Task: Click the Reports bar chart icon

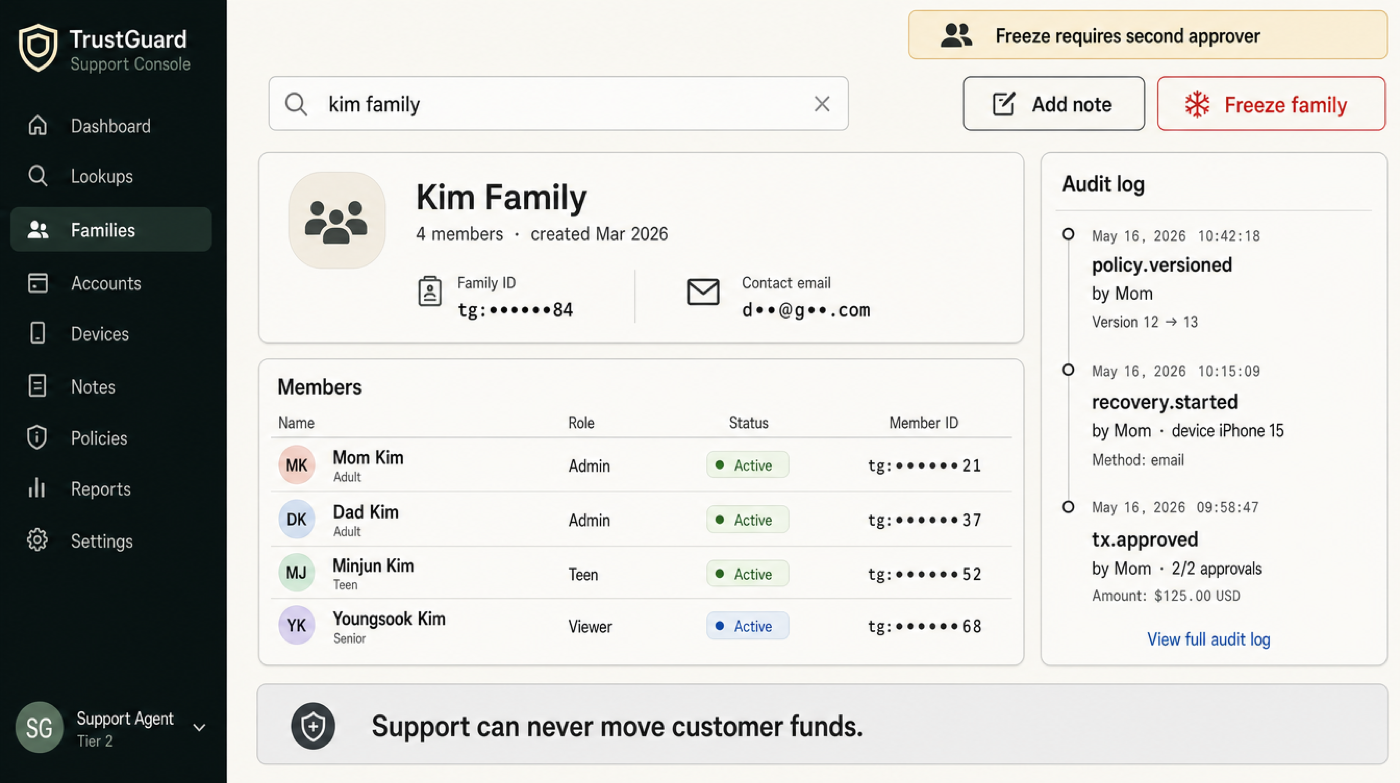Action: click(38, 488)
